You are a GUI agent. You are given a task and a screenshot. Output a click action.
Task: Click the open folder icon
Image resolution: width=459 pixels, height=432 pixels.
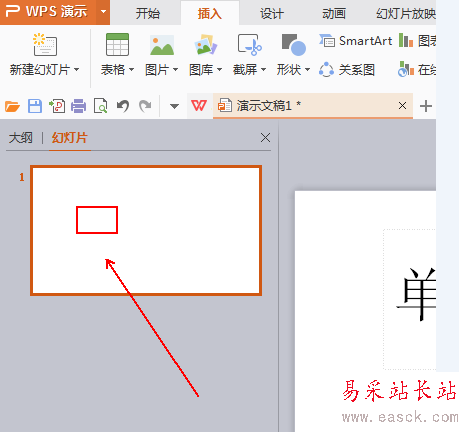12,106
